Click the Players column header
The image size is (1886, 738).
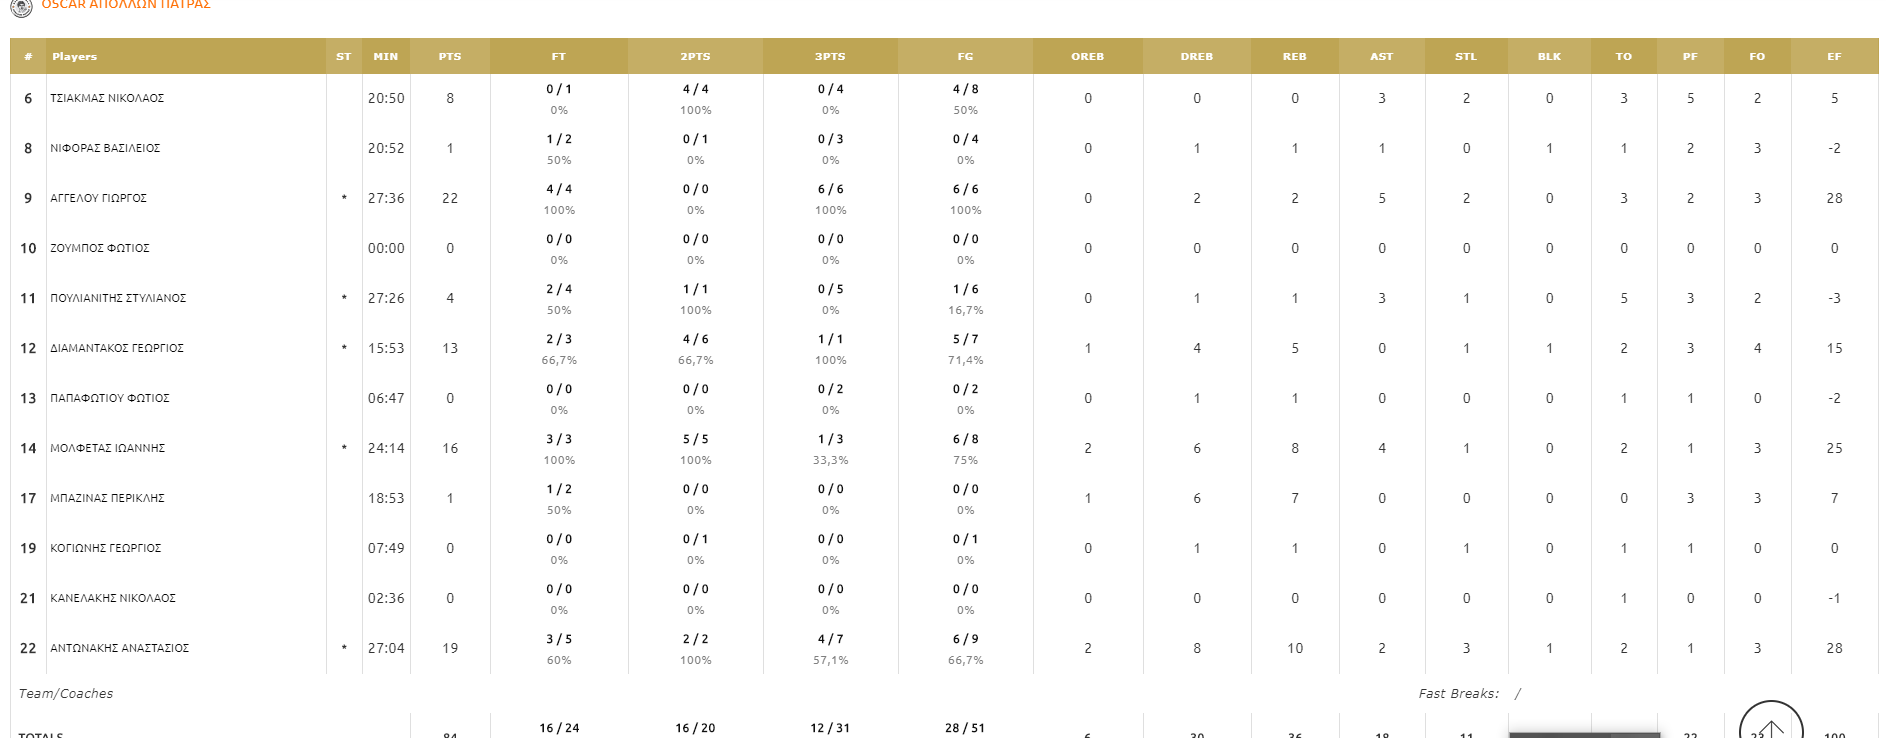coord(75,57)
